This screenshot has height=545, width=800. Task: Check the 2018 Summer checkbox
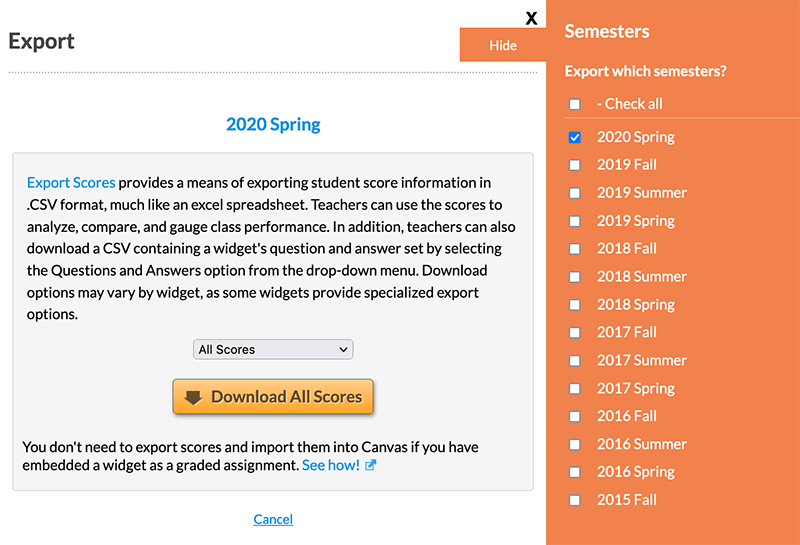(574, 277)
